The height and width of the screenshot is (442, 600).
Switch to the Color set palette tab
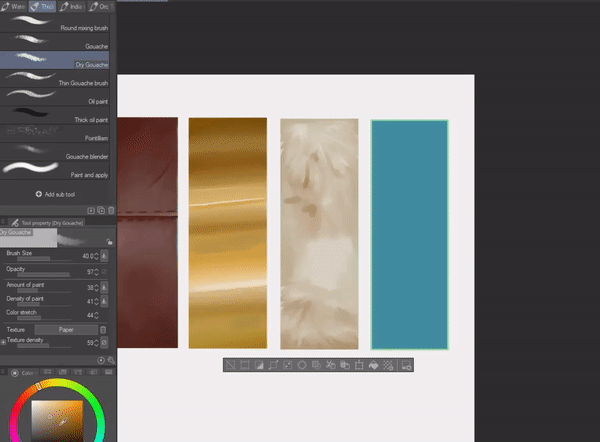point(63,372)
